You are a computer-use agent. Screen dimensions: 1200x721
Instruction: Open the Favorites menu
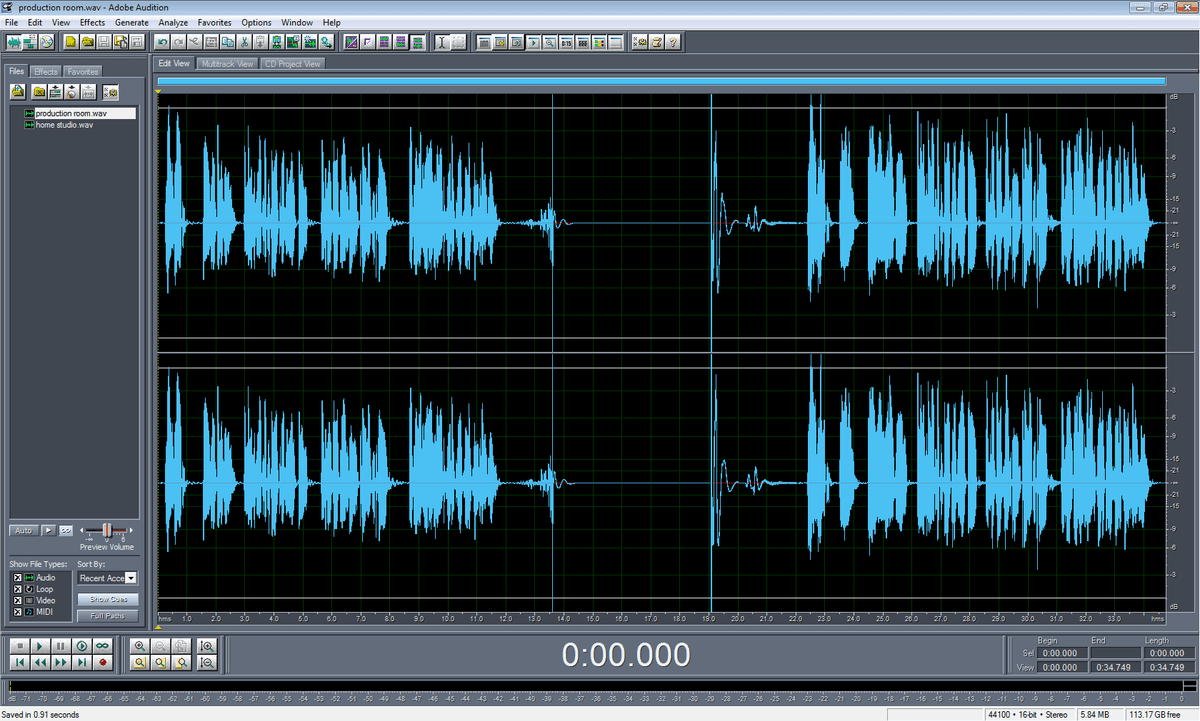pos(215,22)
